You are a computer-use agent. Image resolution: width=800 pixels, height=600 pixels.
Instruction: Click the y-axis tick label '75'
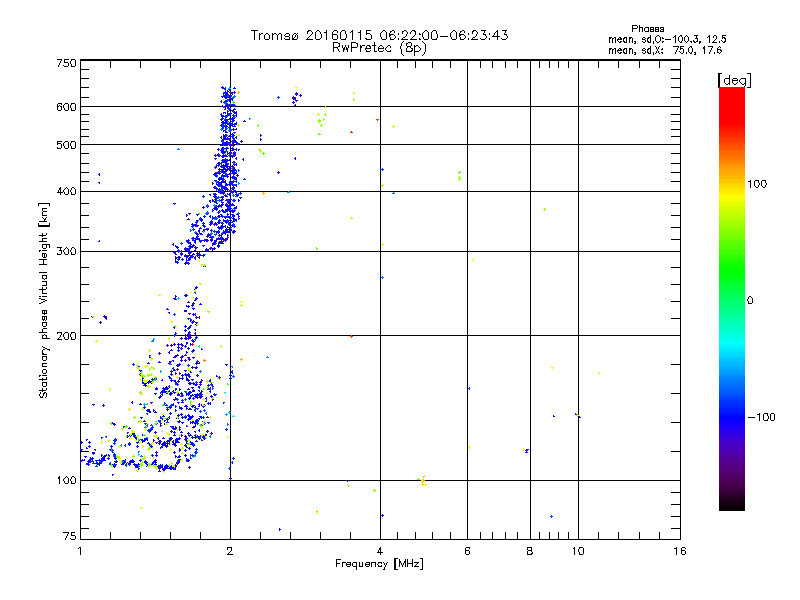pos(70,536)
